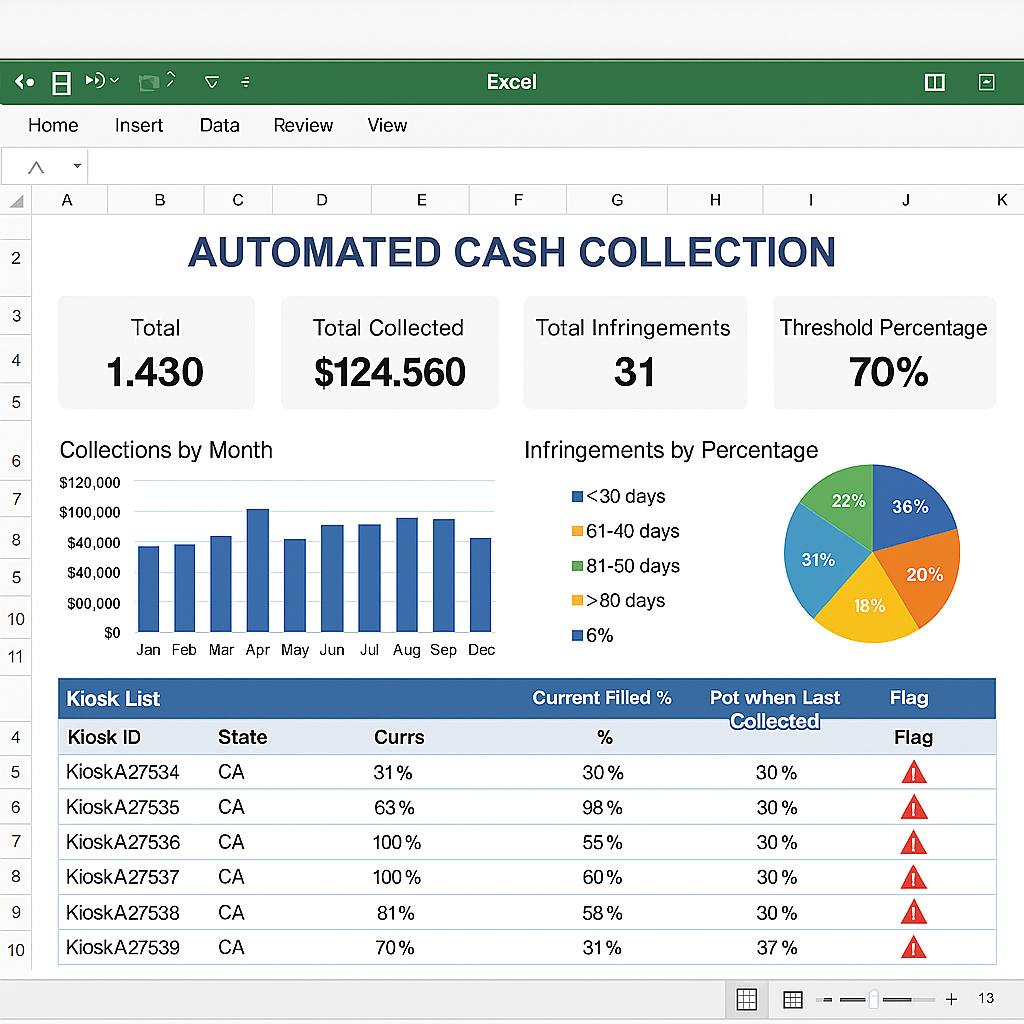Click the Save workbook icon
This screenshot has width=1024, height=1024.
61,82
